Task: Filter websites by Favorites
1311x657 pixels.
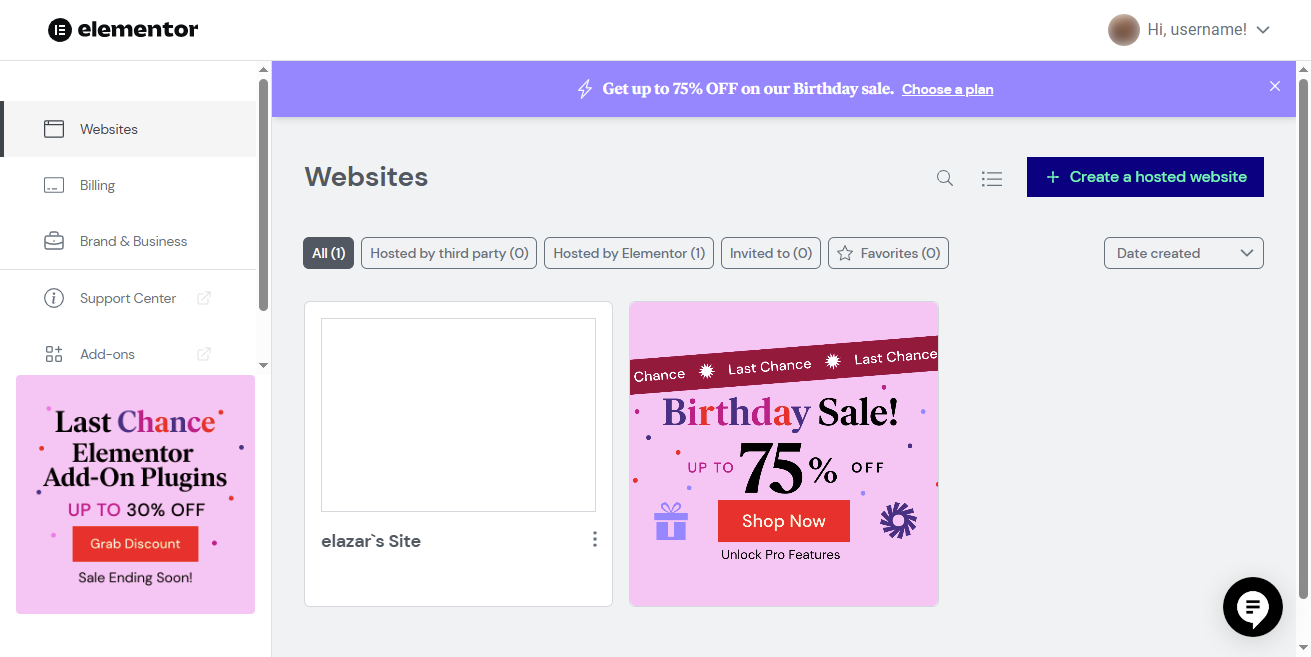Action: (x=888, y=252)
